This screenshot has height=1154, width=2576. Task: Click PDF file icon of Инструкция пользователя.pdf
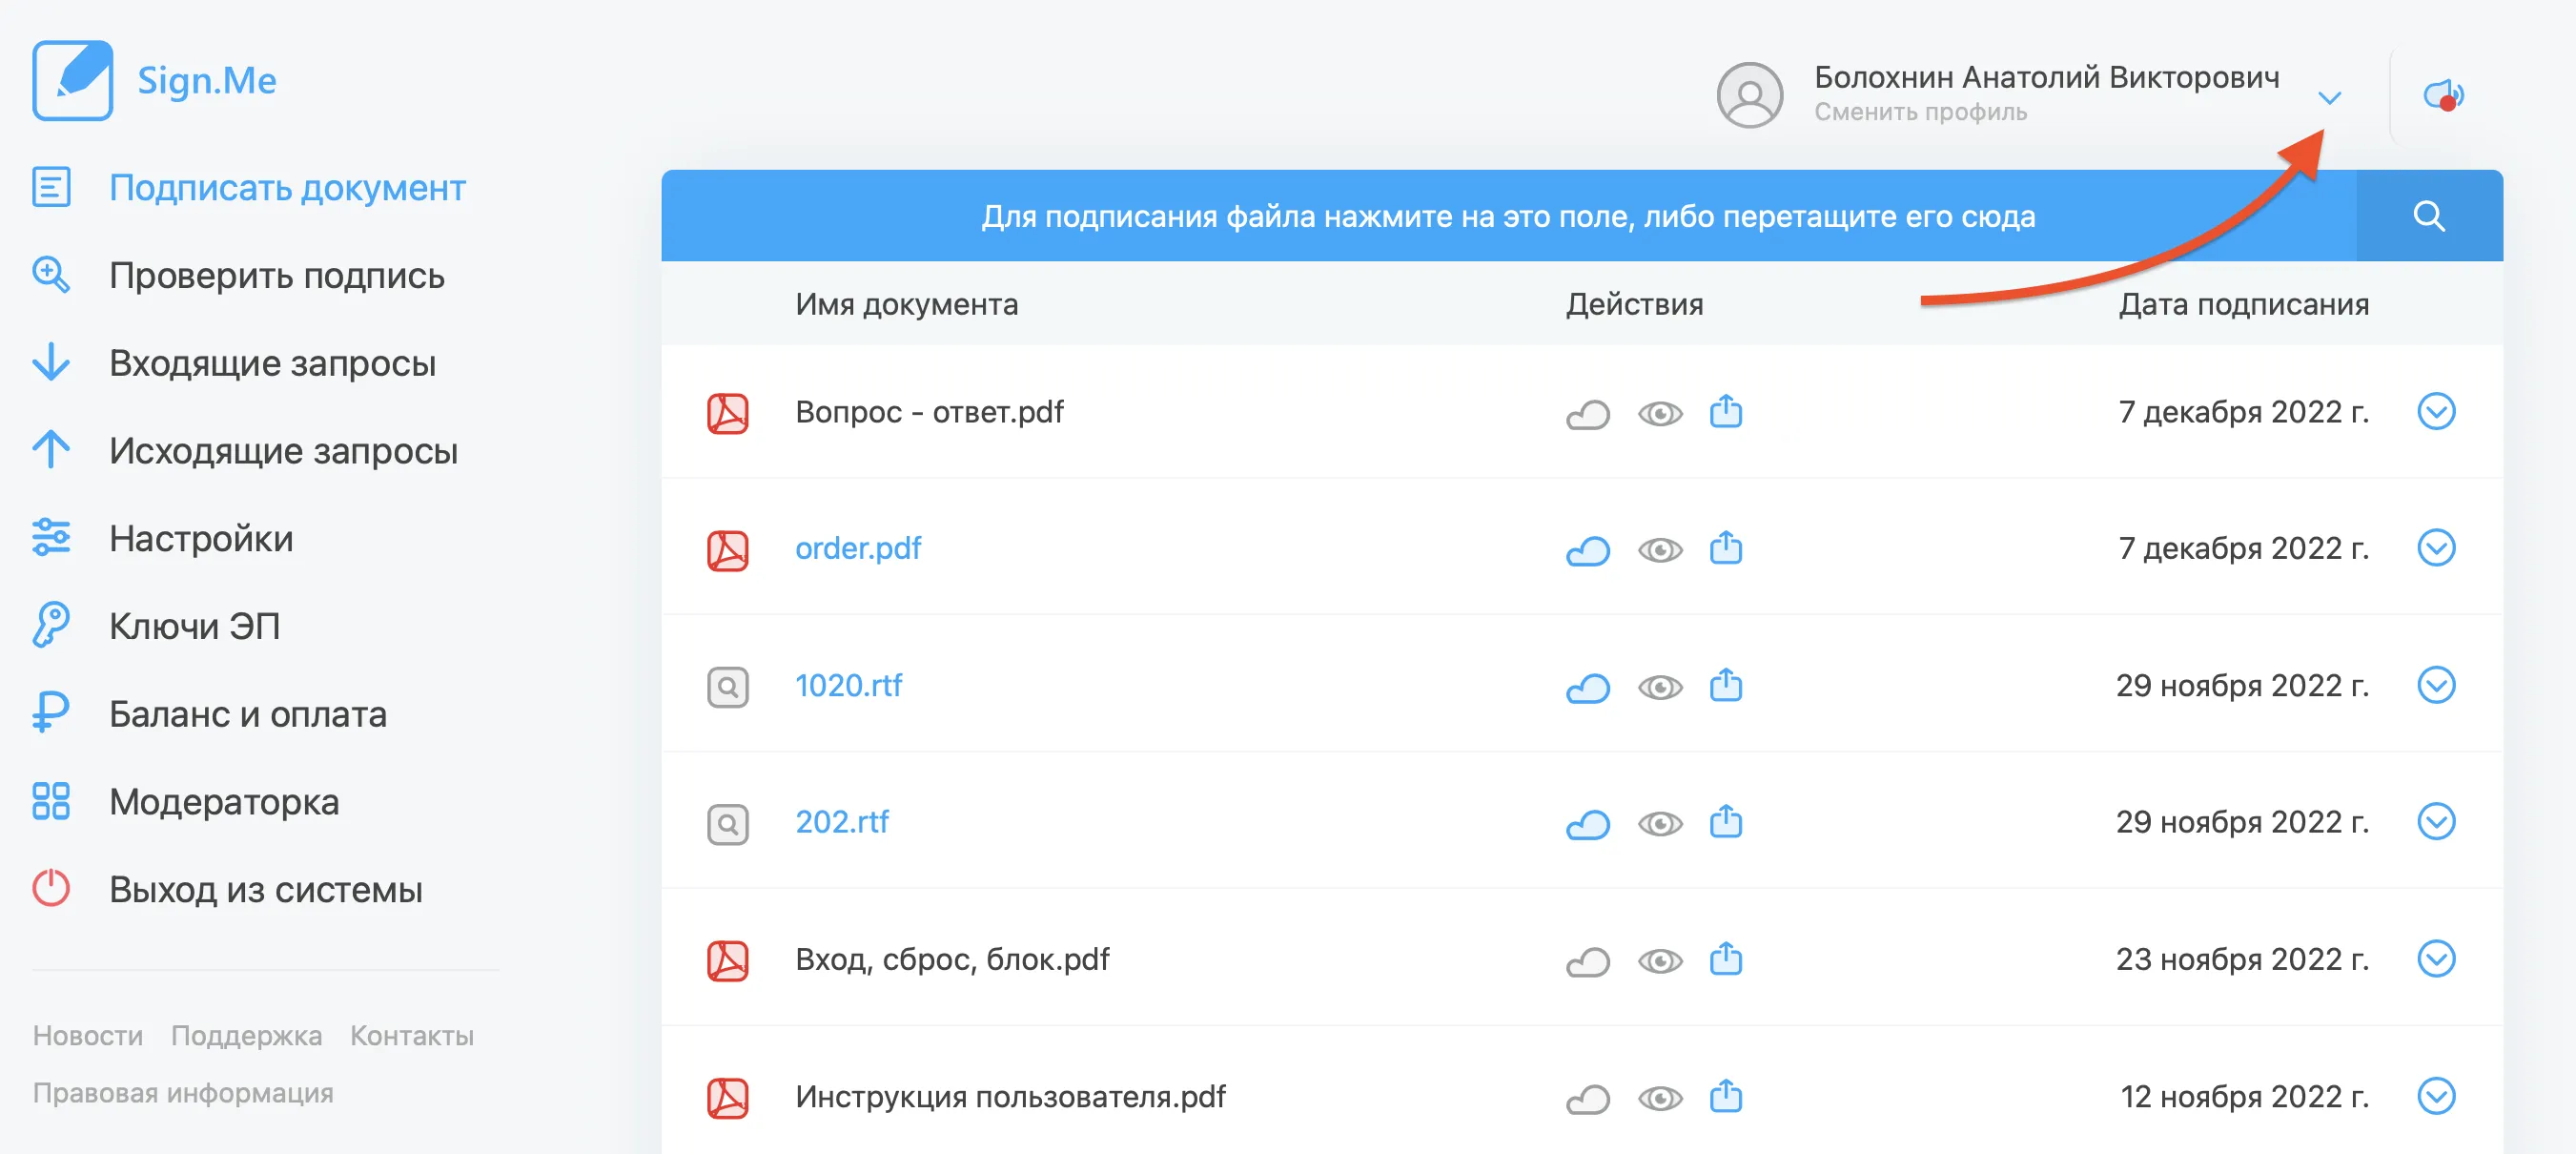[728, 1098]
